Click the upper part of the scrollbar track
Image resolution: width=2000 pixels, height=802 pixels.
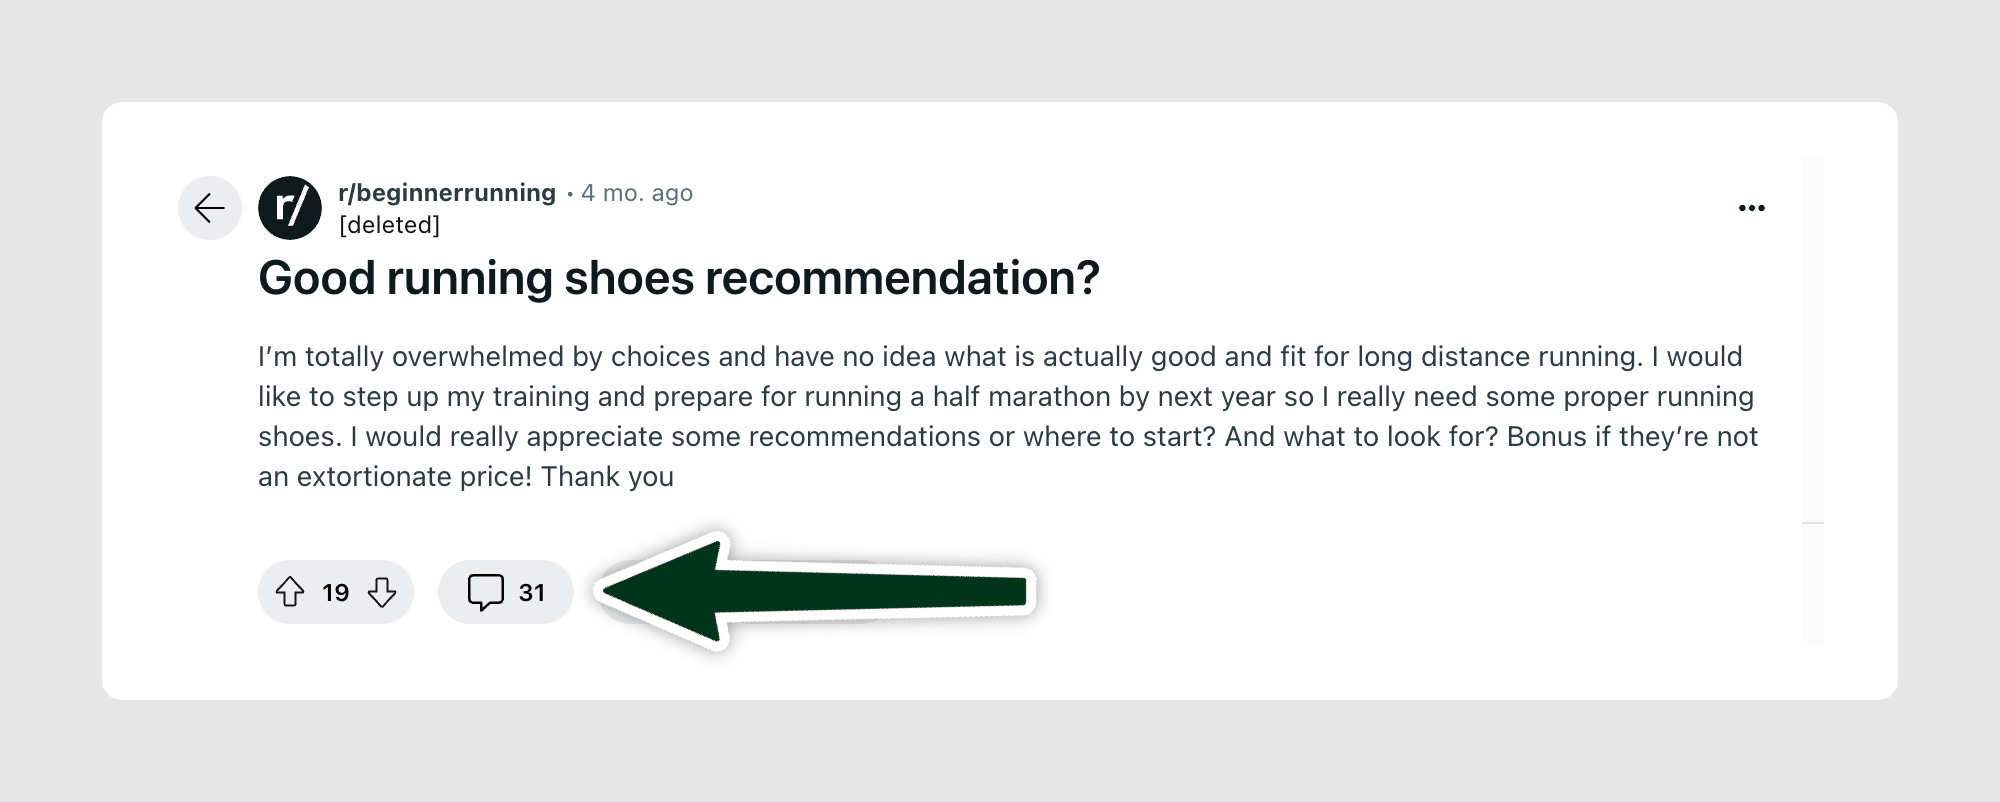pyautogui.click(x=1812, y=340)
